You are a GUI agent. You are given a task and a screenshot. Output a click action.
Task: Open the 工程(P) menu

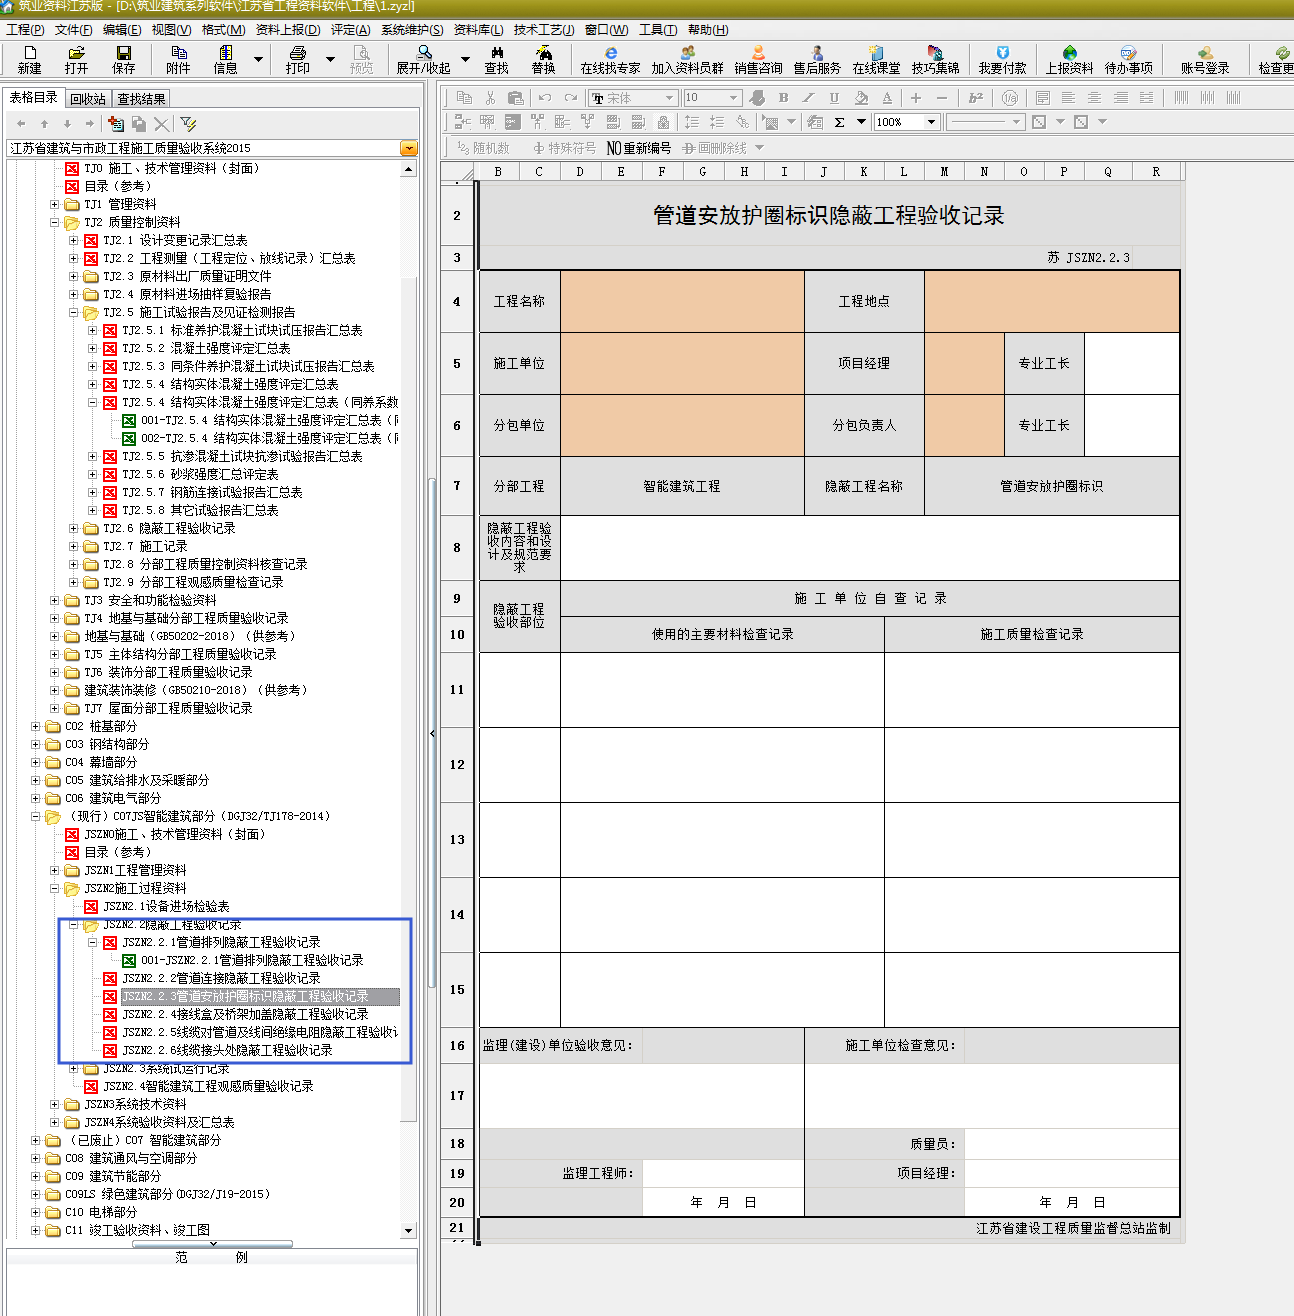click(x=25, y=30)
